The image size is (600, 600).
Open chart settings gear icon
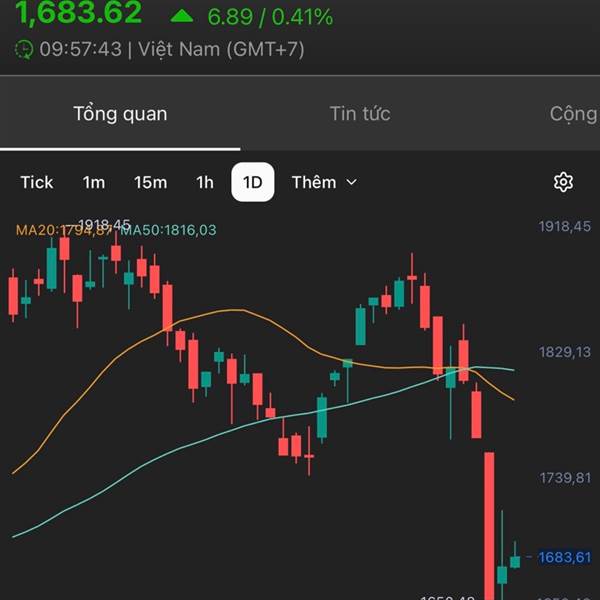pos(563,182)
